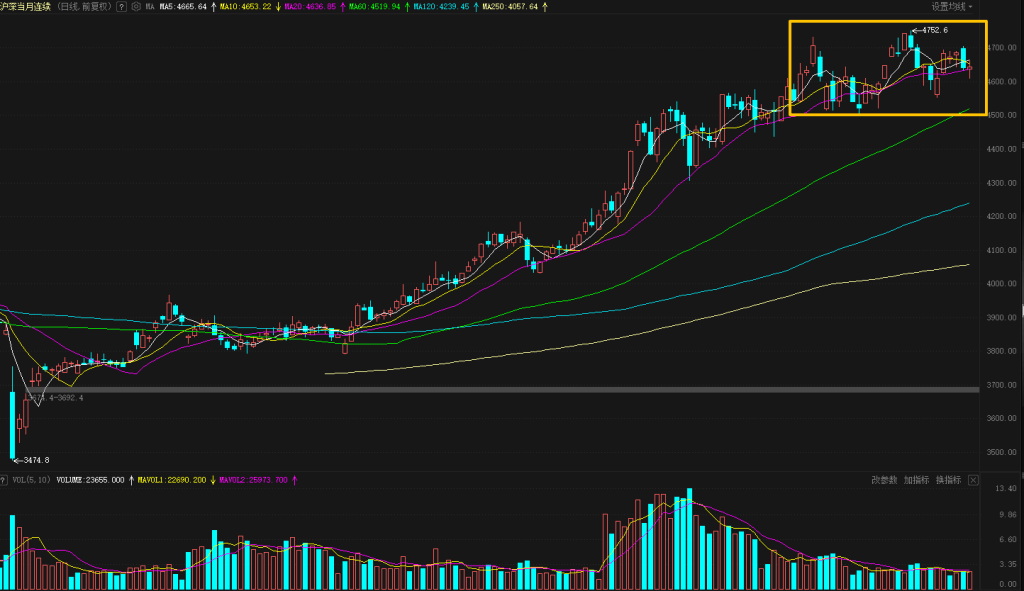This screenshot has width=1024, height=591.
Task: Click the gray gap band labeled 3474.4-3692.4
Action: pos(500,389)
